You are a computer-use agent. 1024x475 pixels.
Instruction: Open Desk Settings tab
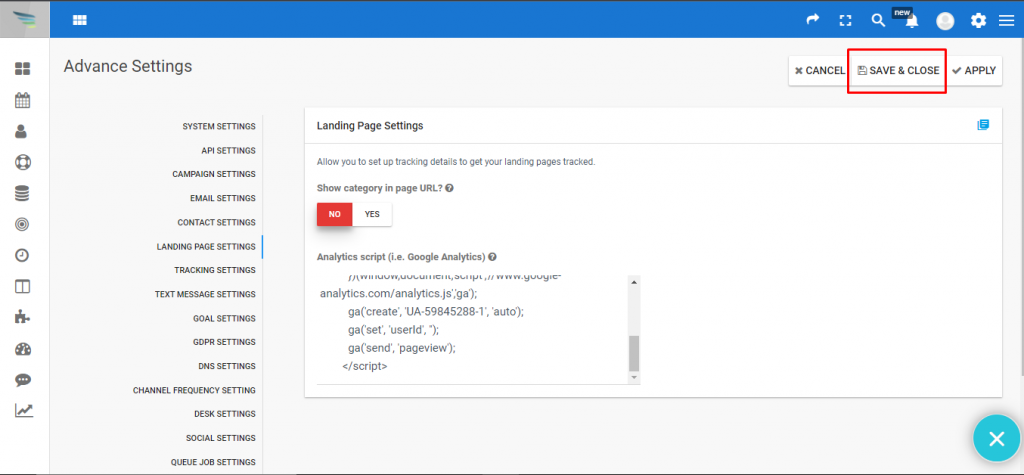(x=225, y=414)
